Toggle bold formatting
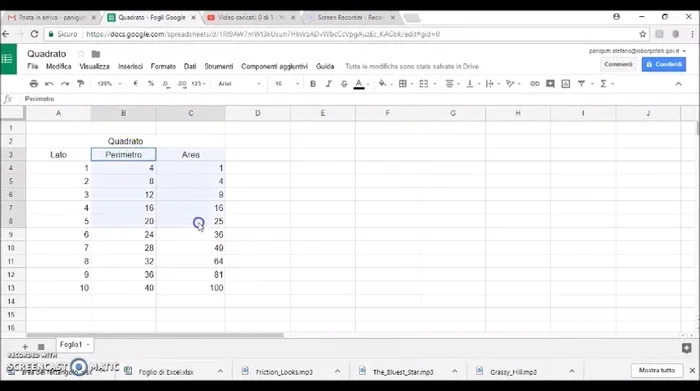This screenshot has height=391, width=700. click(312, 83)
